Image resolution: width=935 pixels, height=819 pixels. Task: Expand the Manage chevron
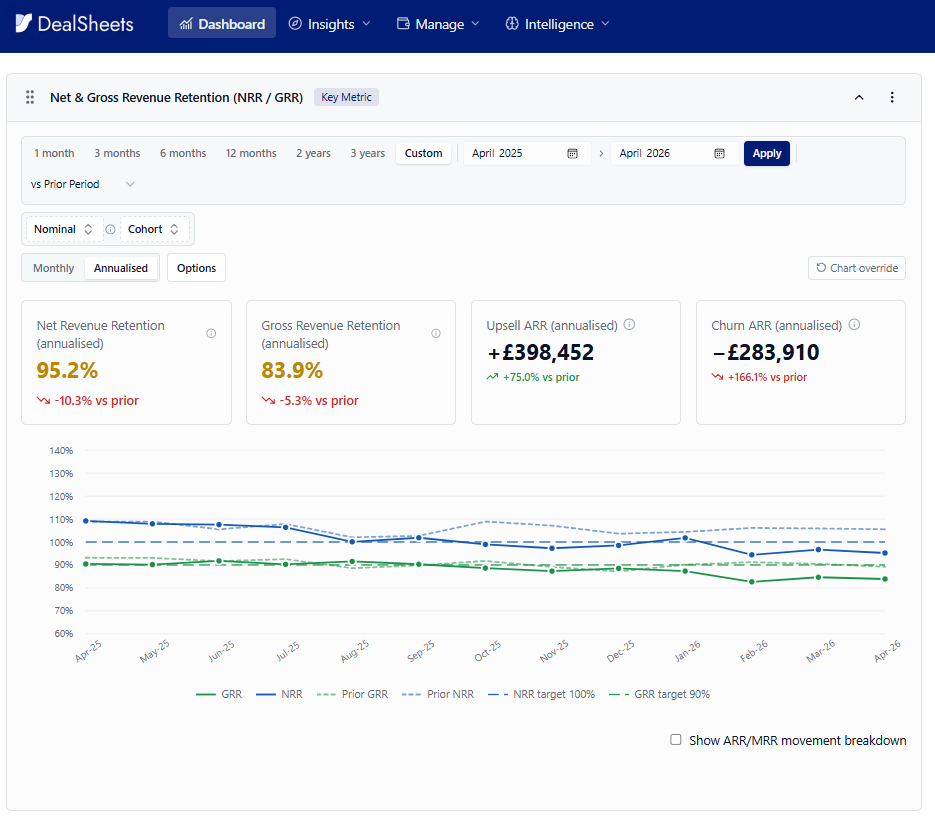click(475, 24)
